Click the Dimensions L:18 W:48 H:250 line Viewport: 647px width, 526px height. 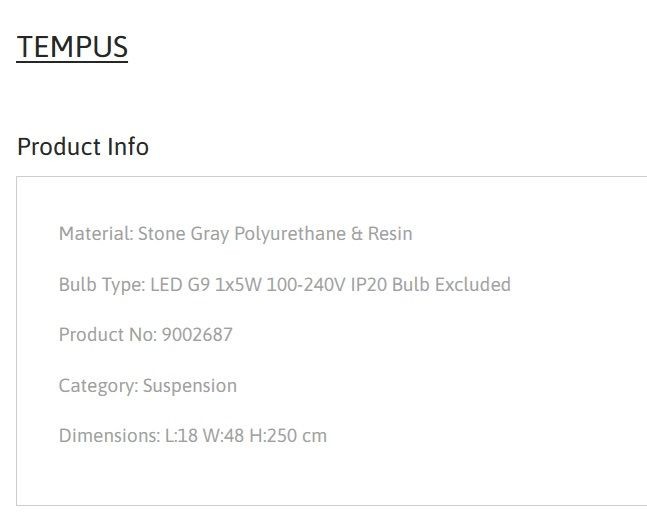[193, 436]
